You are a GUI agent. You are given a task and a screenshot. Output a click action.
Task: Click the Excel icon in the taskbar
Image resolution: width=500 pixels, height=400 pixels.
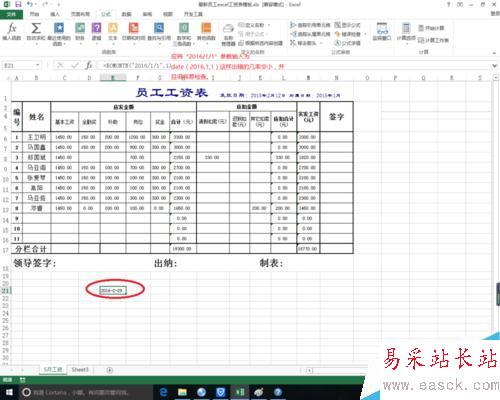(240, 392)
